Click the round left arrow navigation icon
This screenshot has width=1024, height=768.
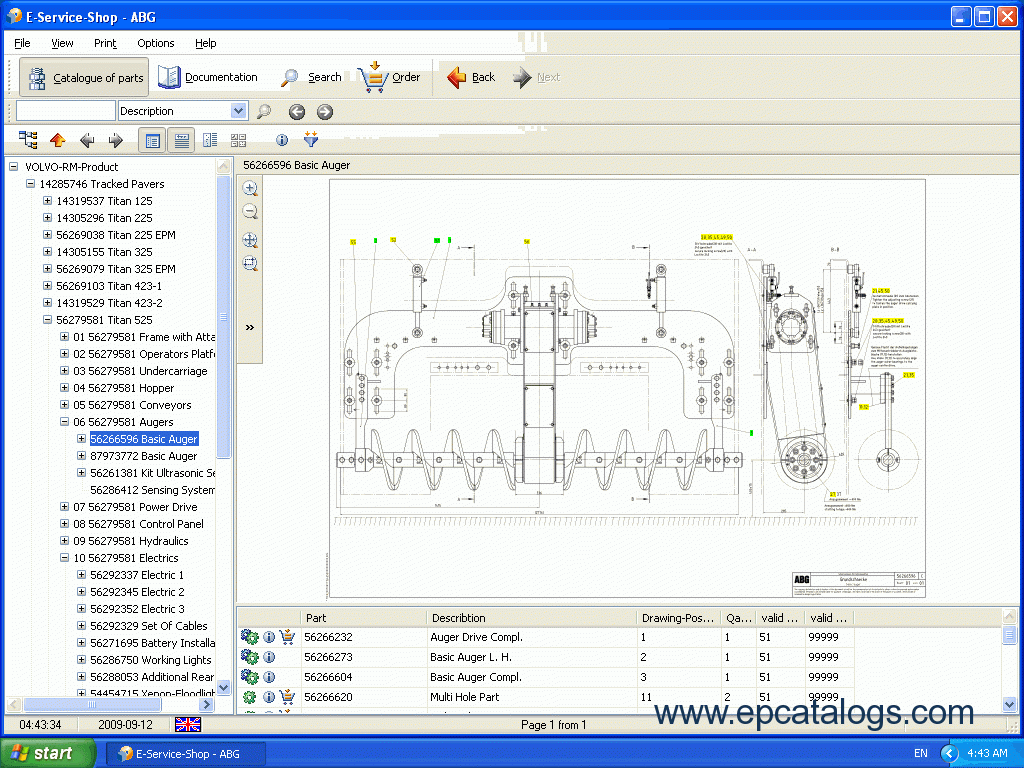[297, 112]
